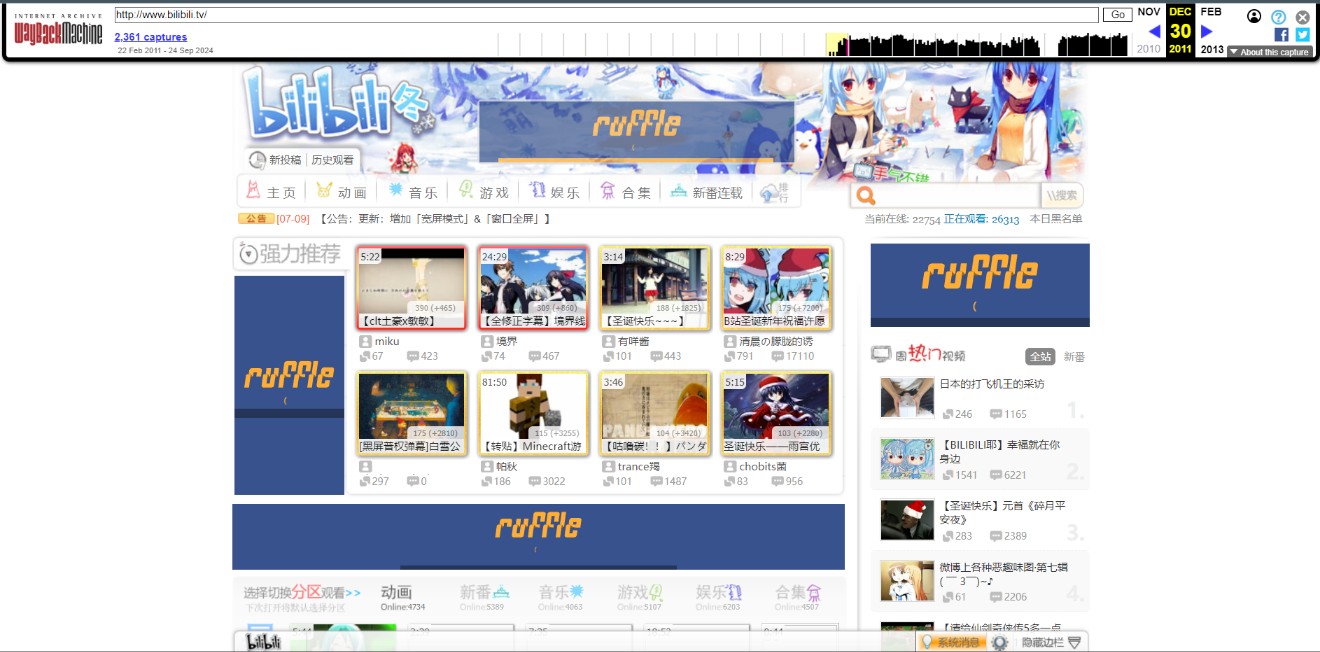Image resolution: width=1320 pixels, height=652 pixels.
Task: Open the 8:29 B站圣诞新年祝福 thumbnail
Action: click(777, 288)
